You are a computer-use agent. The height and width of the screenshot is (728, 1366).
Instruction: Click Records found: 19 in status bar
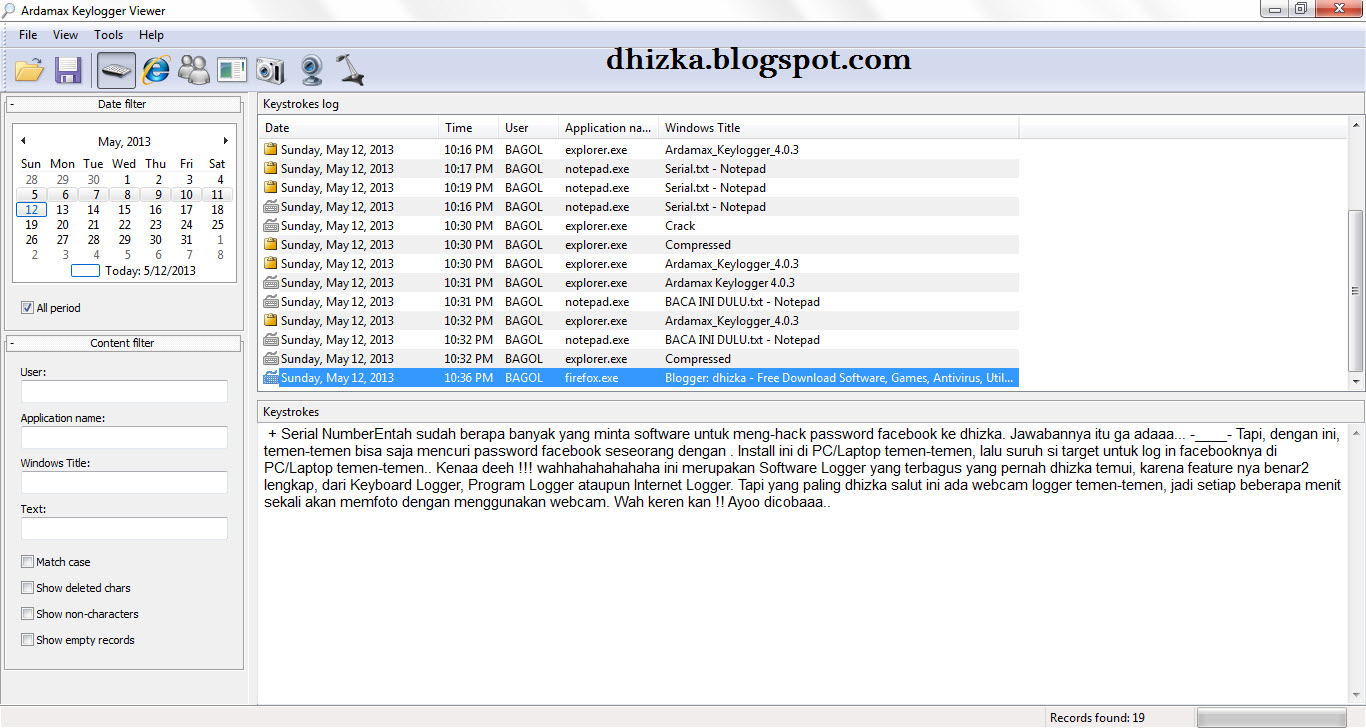pyautogui.click(x=1097, y=717)
